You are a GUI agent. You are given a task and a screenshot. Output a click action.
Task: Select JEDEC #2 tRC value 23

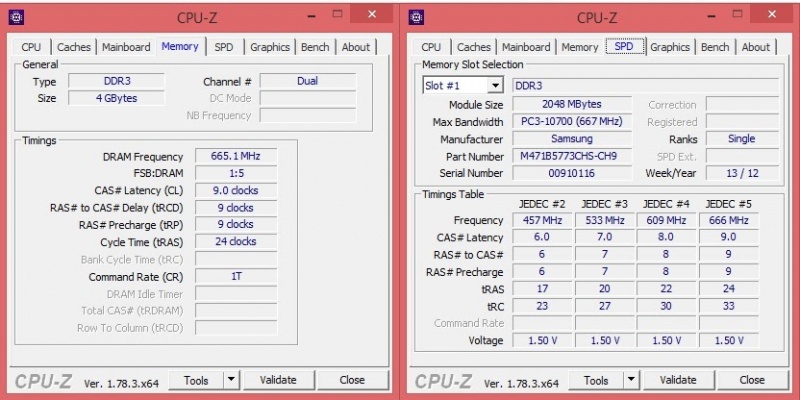click(542, 306)
